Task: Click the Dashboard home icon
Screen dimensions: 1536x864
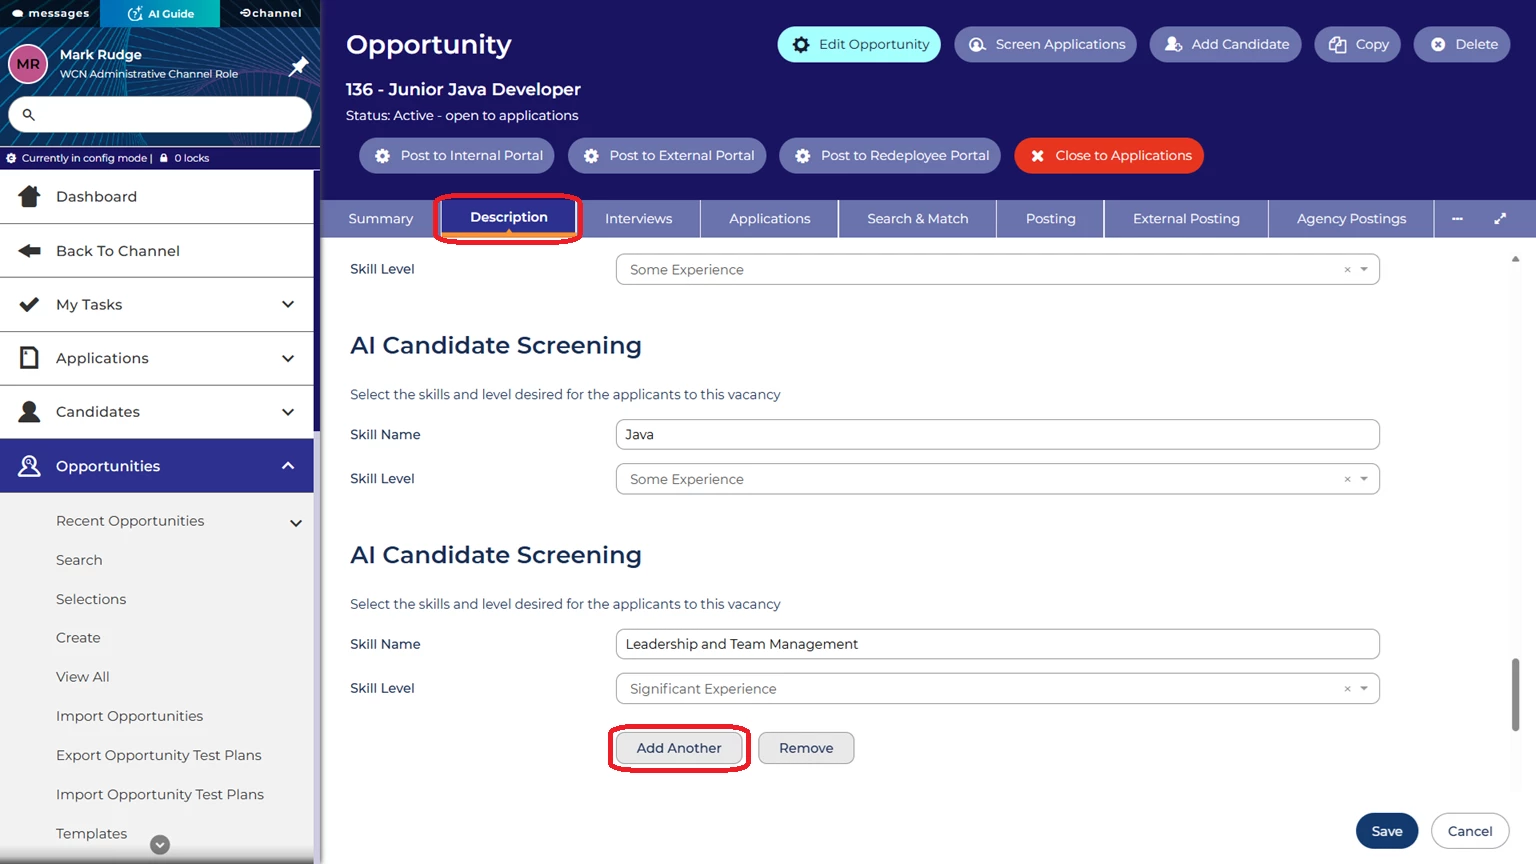Action: click(29, 196)
